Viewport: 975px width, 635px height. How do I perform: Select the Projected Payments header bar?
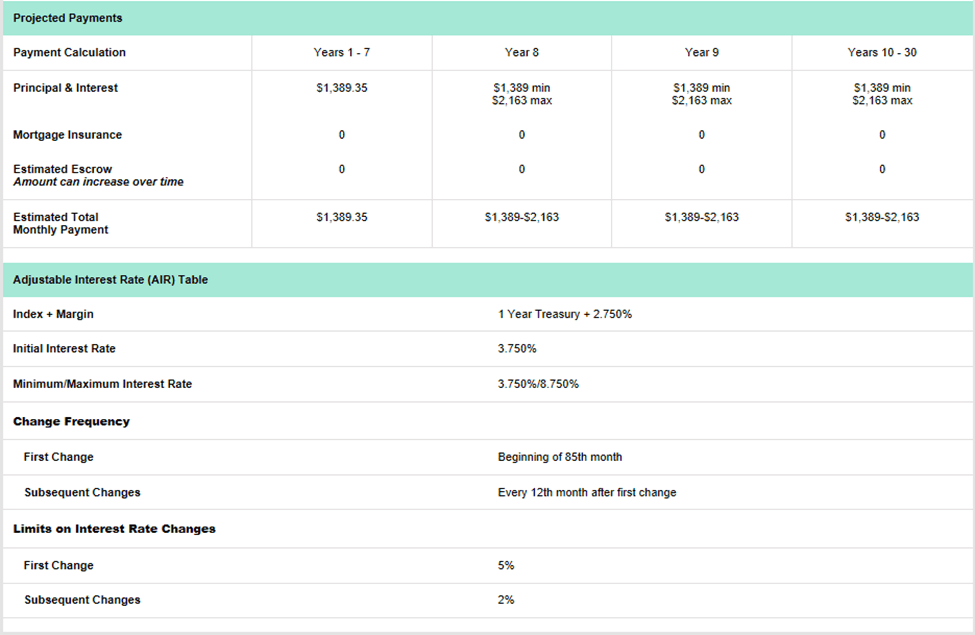pos(67,17)
